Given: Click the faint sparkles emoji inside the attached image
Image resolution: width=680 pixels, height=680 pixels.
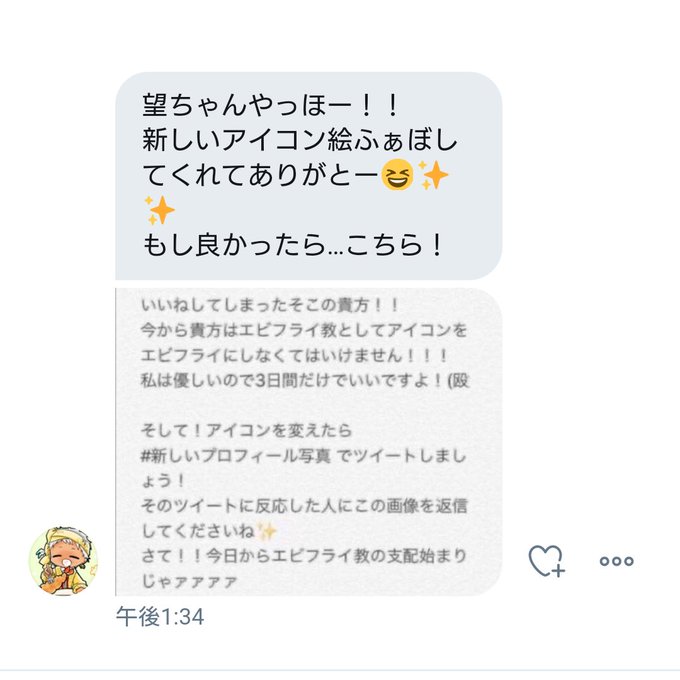Looking at the screenshot, I should pos(267,531).
